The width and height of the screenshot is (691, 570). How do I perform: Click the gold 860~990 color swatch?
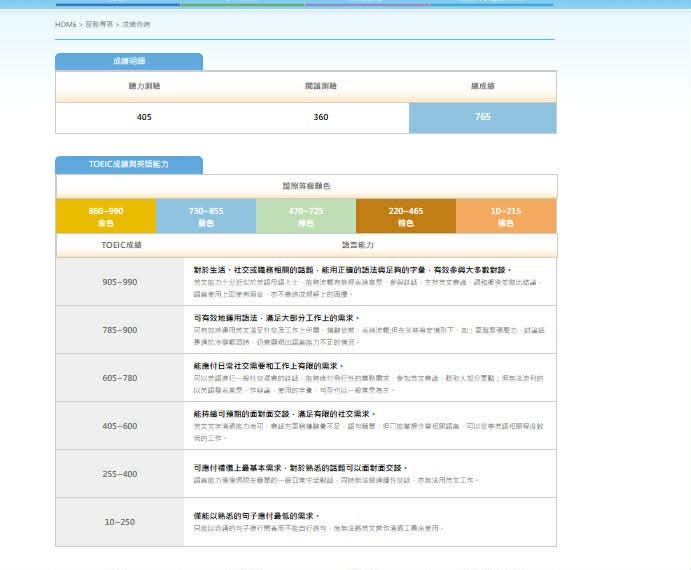pos(106,217)
